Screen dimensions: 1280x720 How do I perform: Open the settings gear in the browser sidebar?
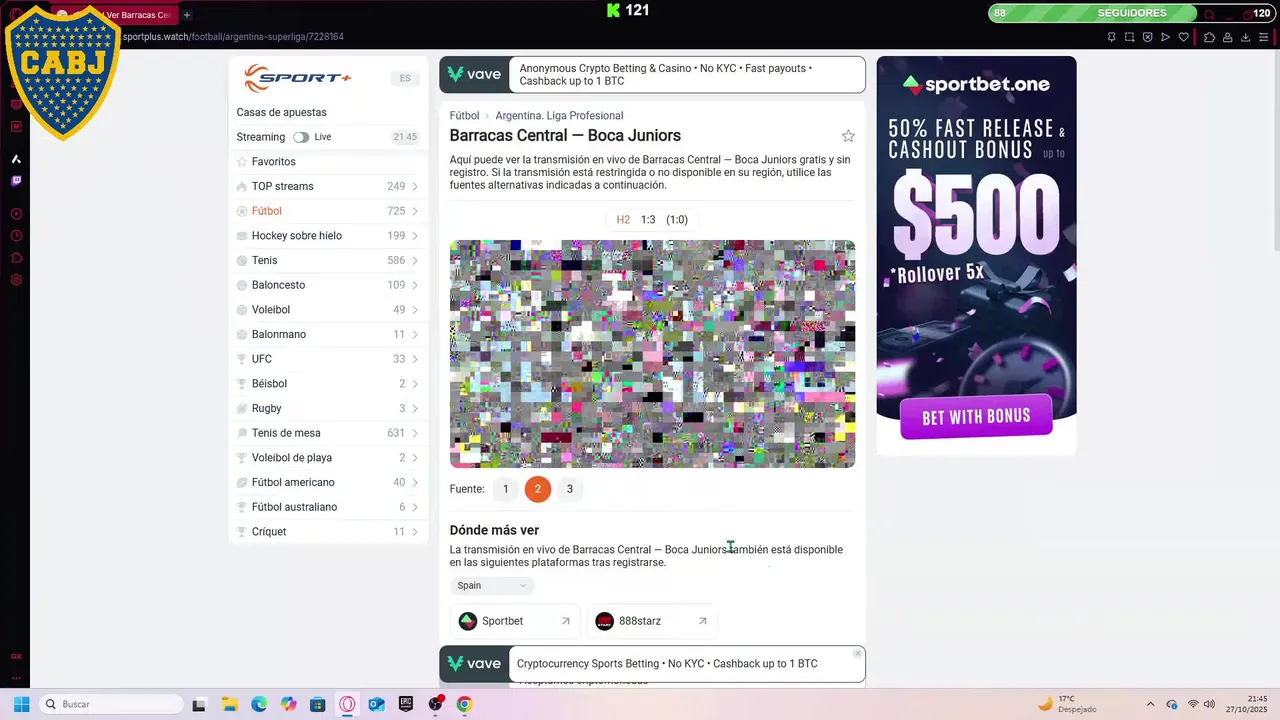tap(16, 280)
